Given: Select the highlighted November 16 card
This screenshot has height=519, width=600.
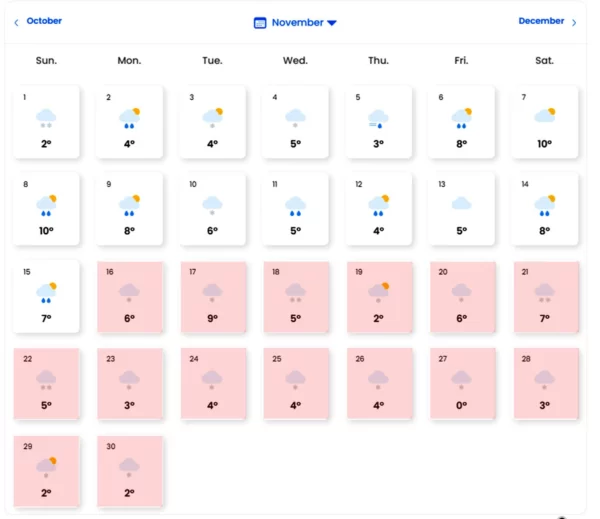Looking at the screenshot, I should click(x=130, y=297).
